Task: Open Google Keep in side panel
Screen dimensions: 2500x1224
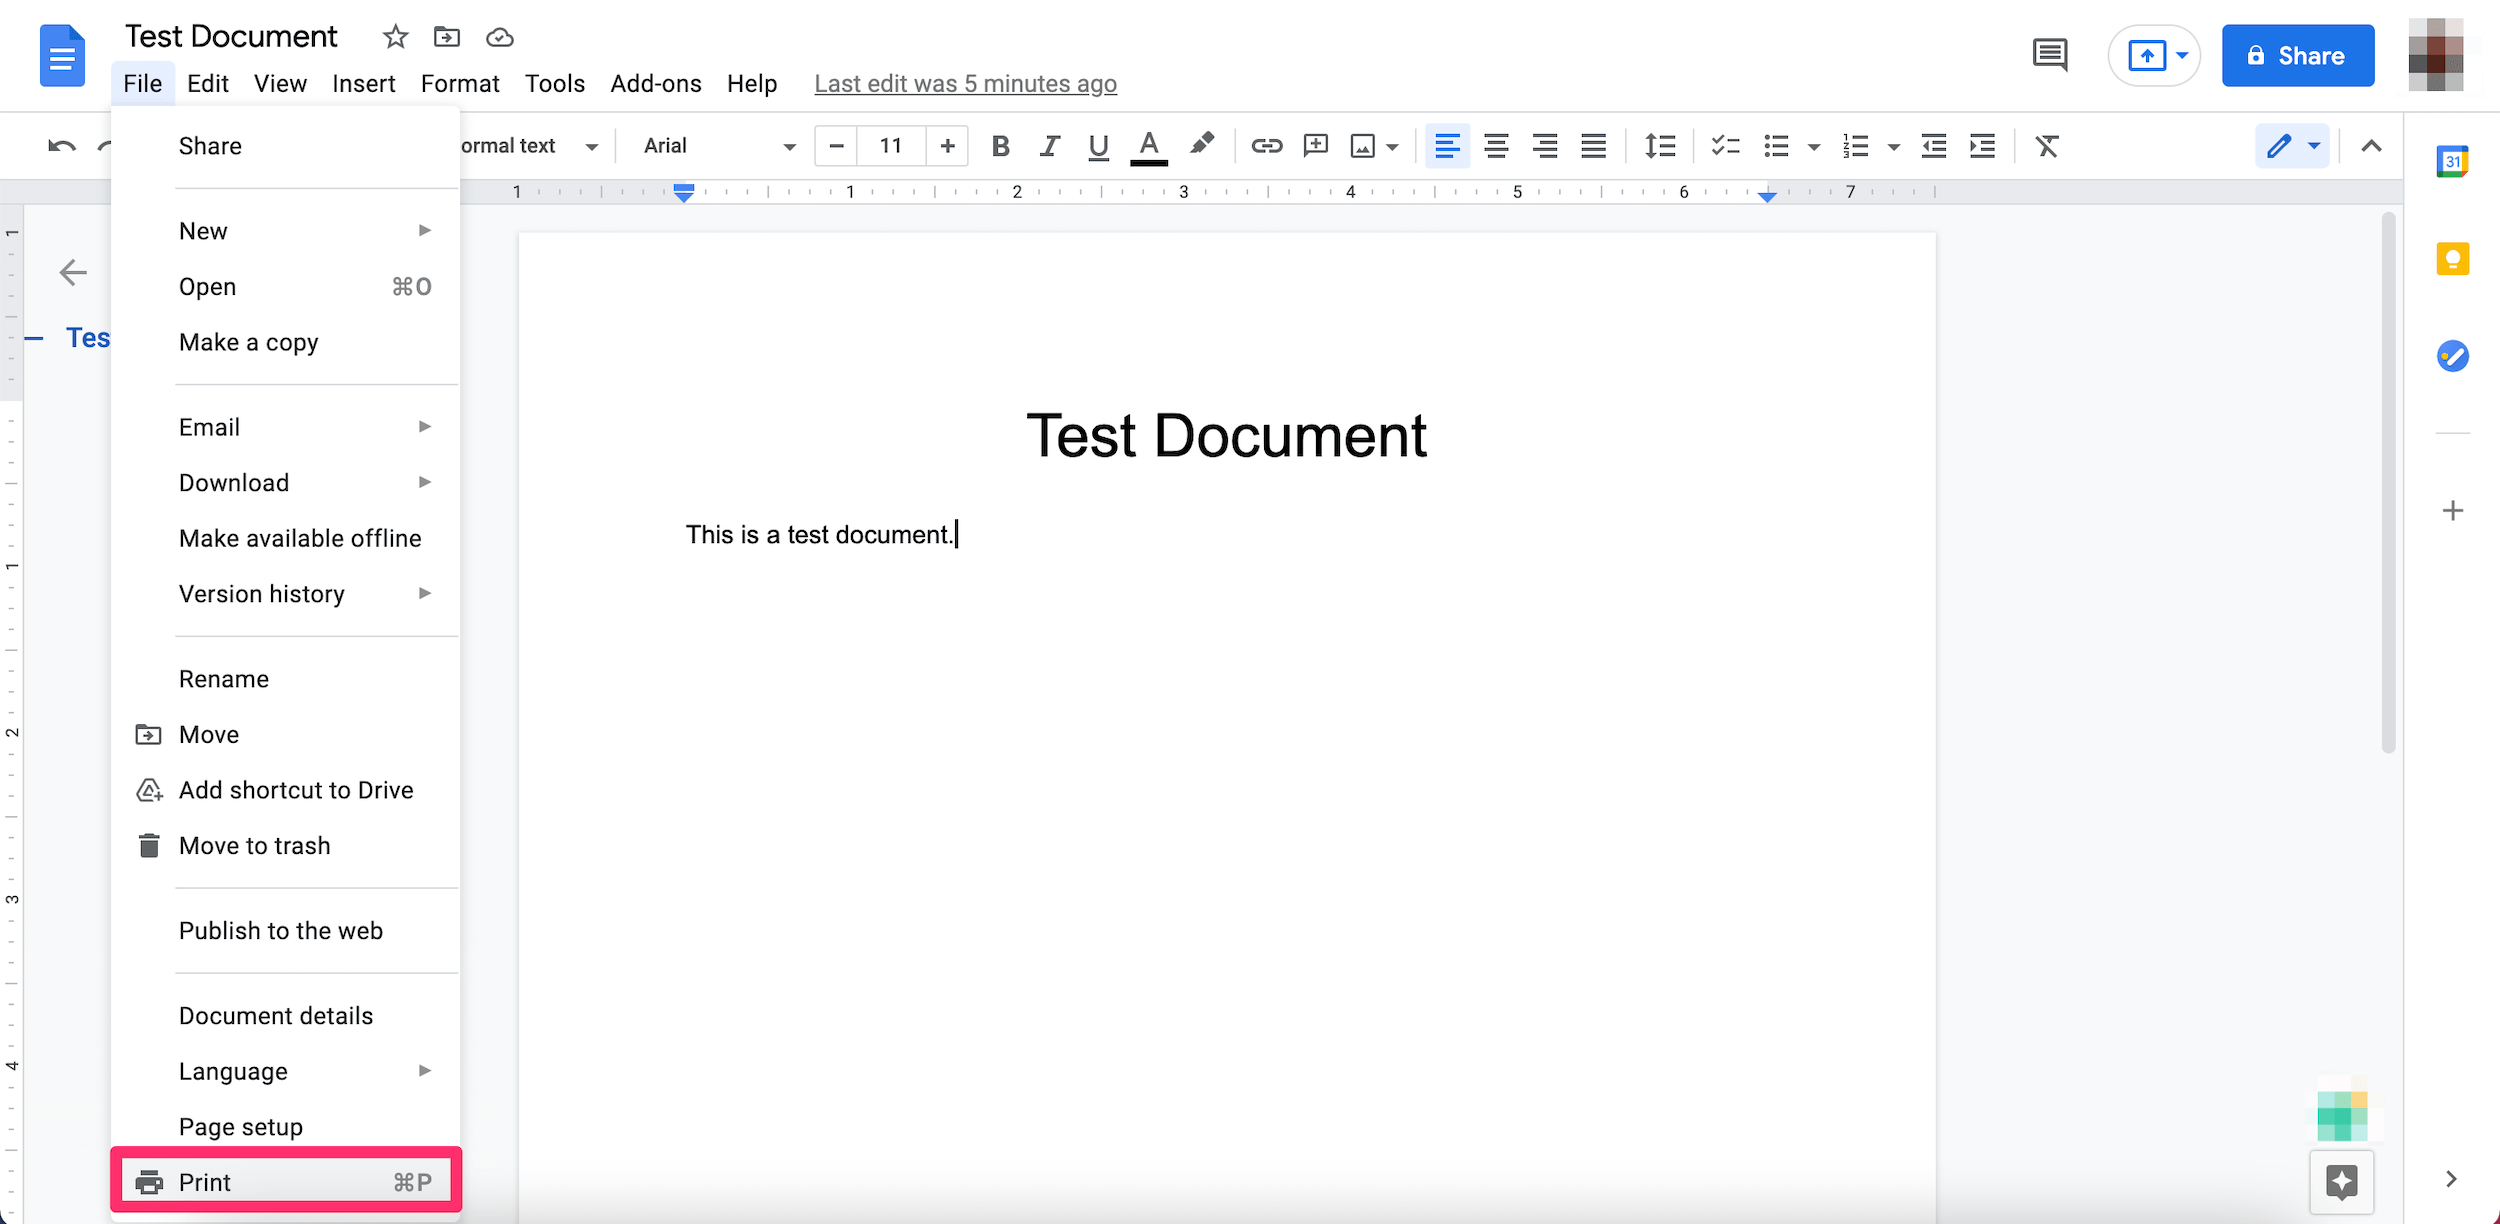Action: [x=2452, y=259]
